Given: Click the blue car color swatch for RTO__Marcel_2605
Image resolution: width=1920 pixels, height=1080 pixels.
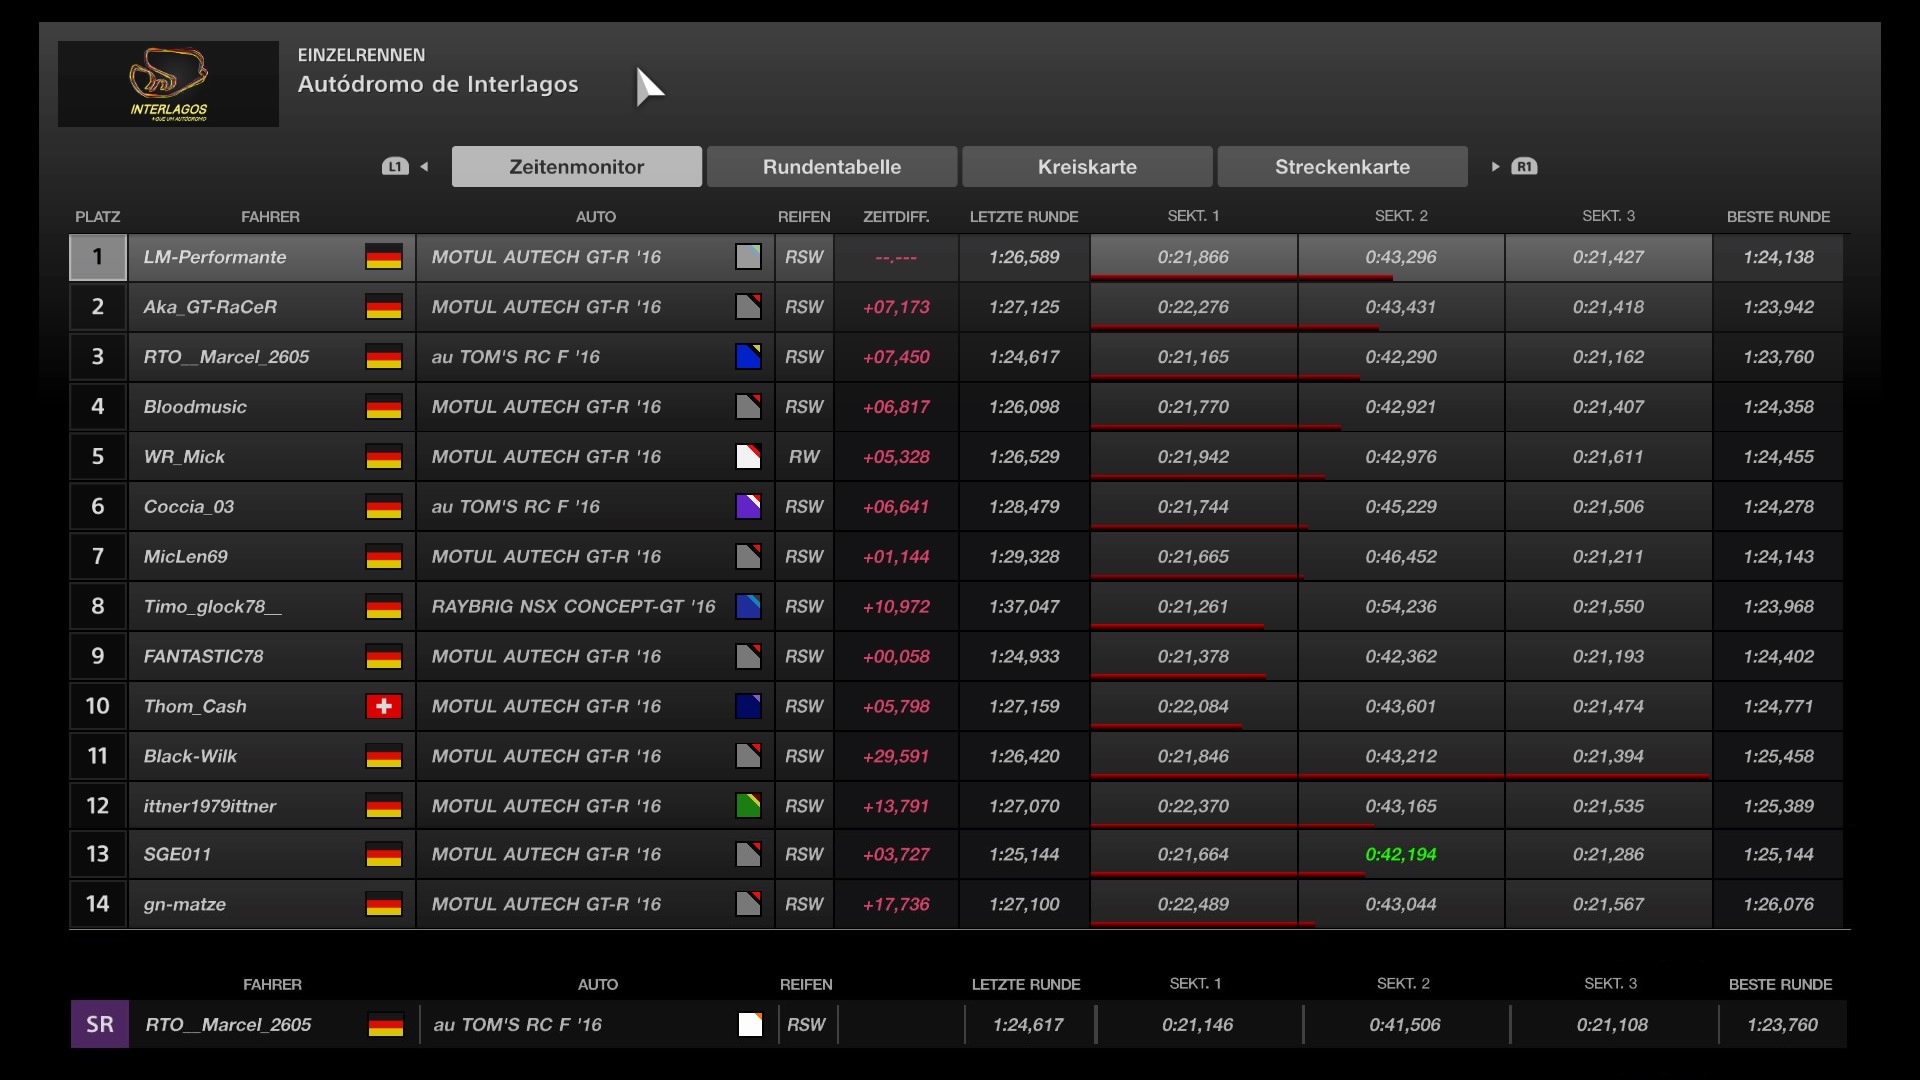Looking at the screenshot, I should pyautogui.click(x=748, y=357).
